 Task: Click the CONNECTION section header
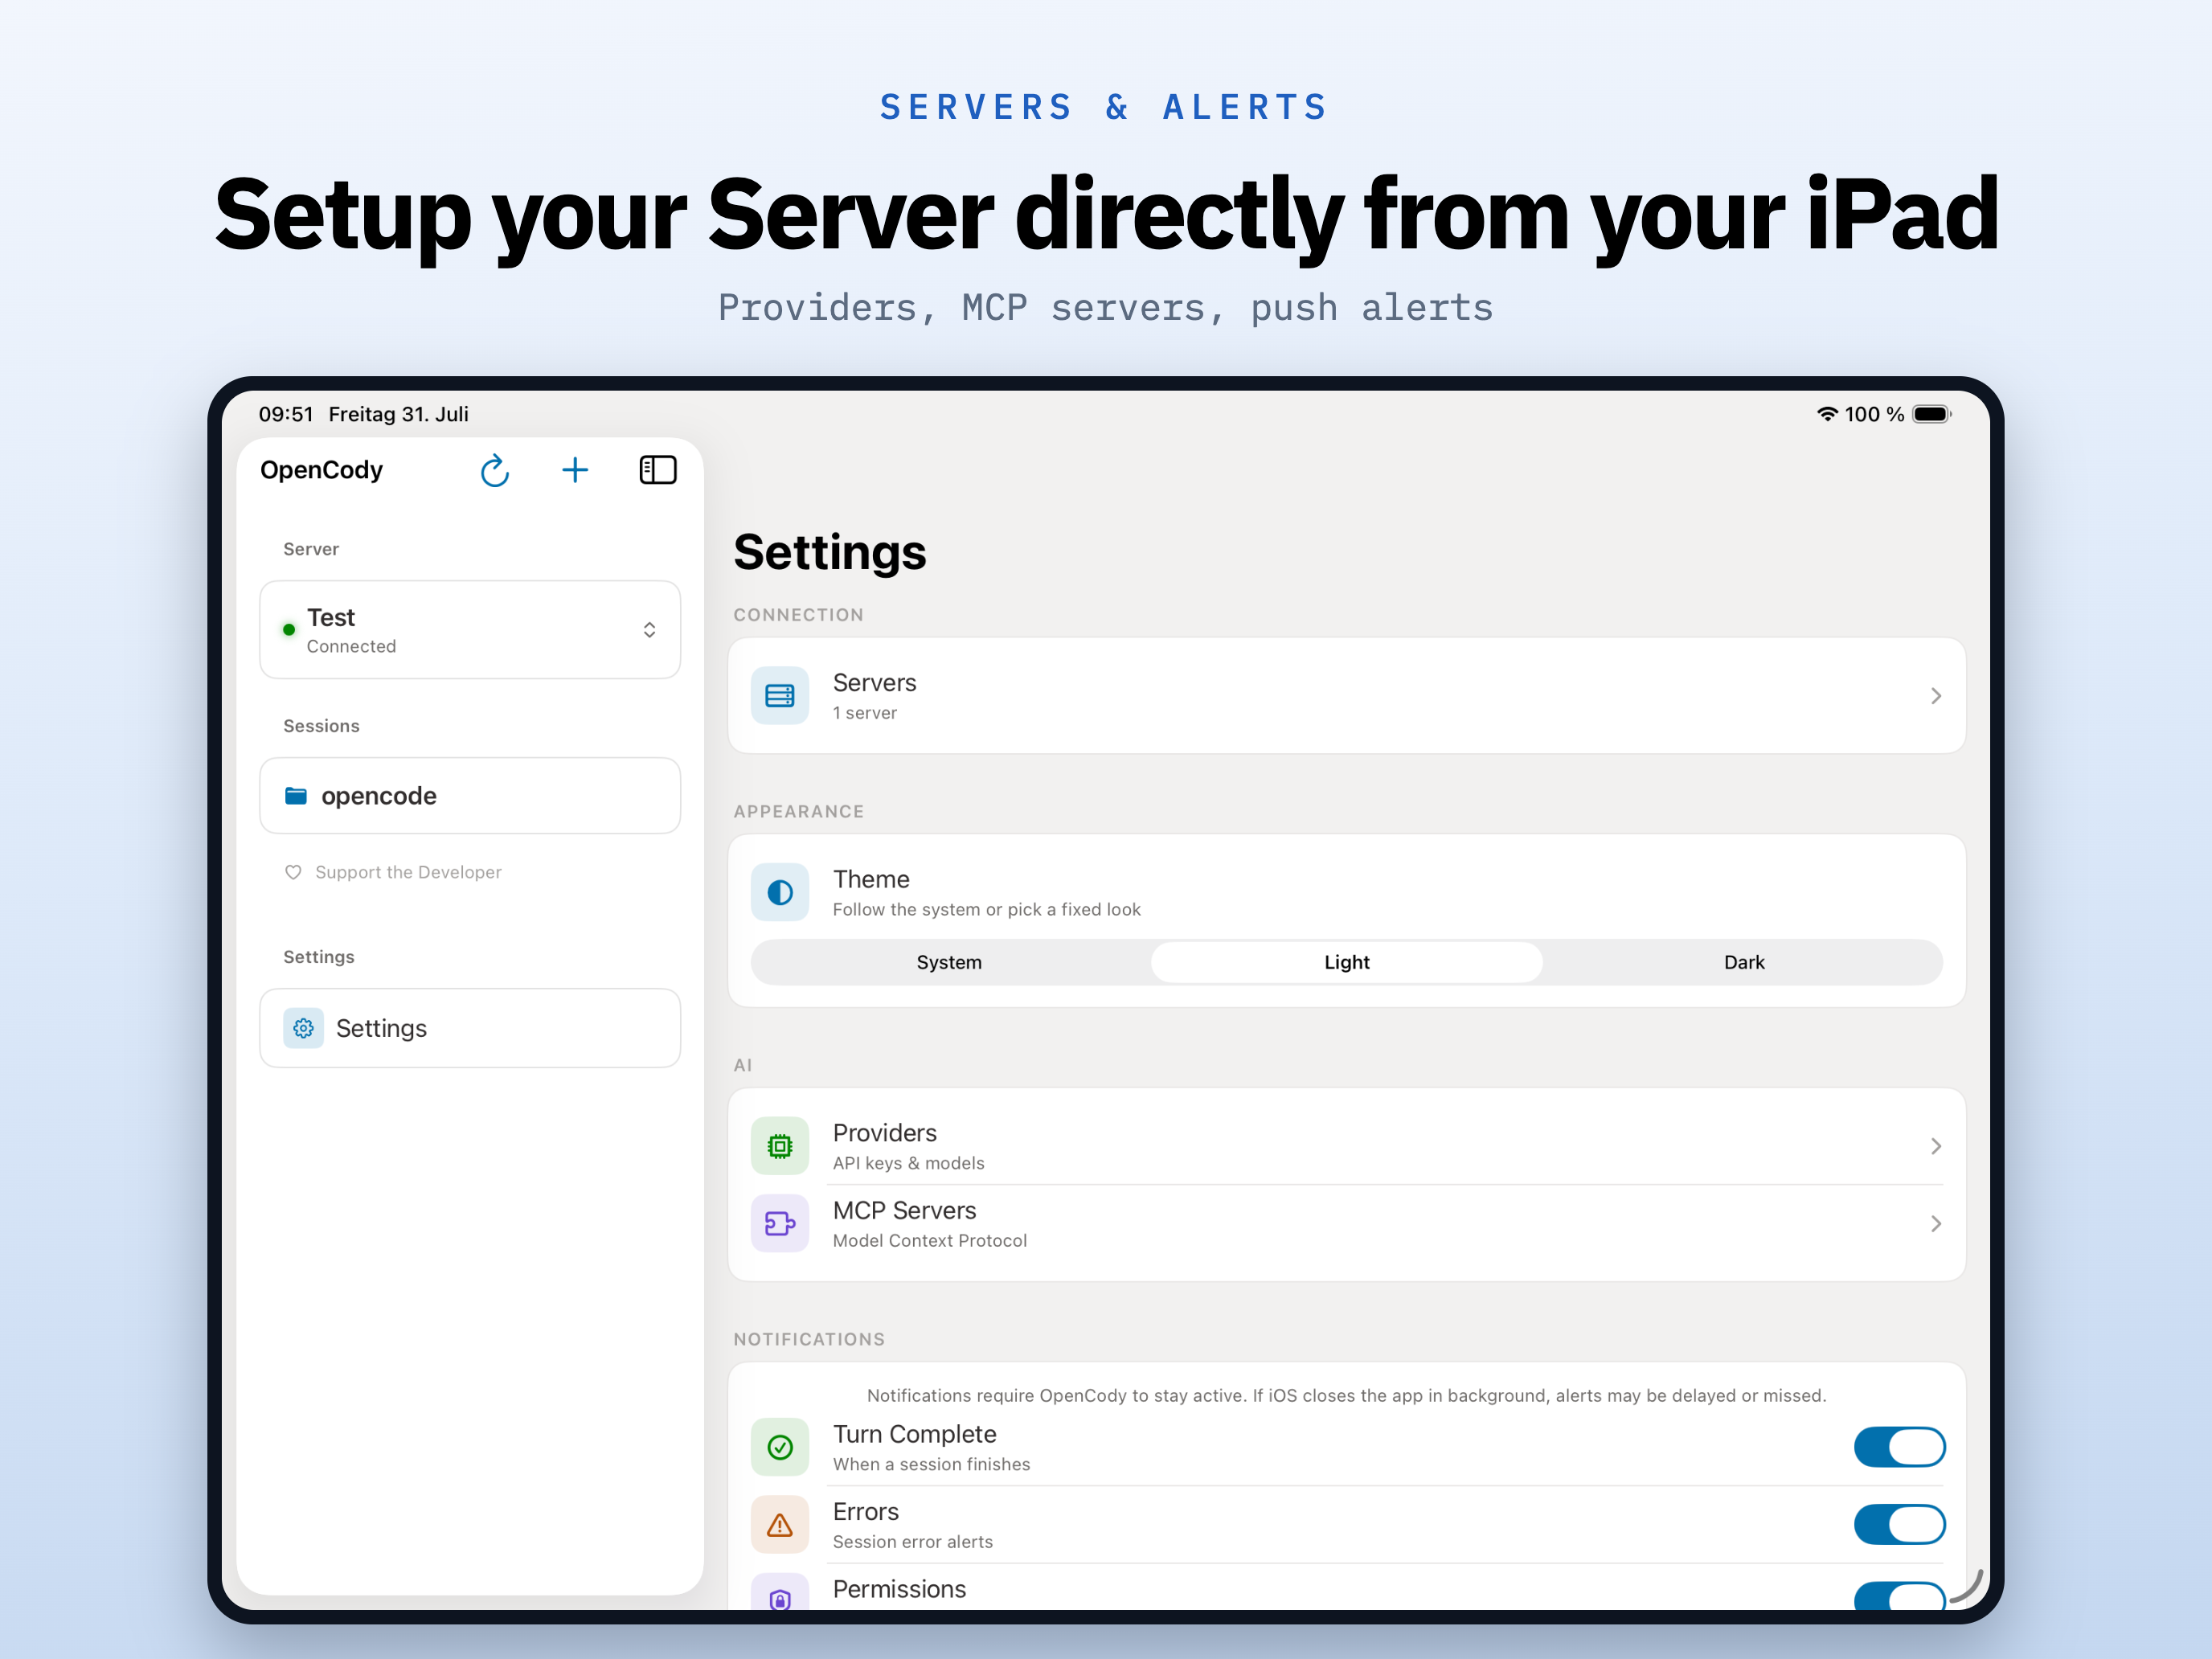(798, 615)
